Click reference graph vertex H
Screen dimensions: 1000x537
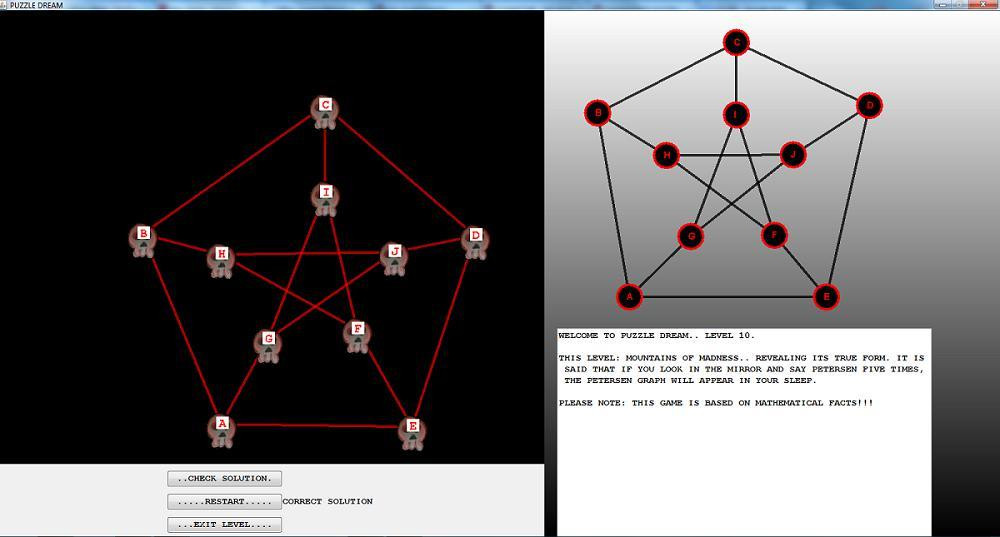(x=666, y=155)
